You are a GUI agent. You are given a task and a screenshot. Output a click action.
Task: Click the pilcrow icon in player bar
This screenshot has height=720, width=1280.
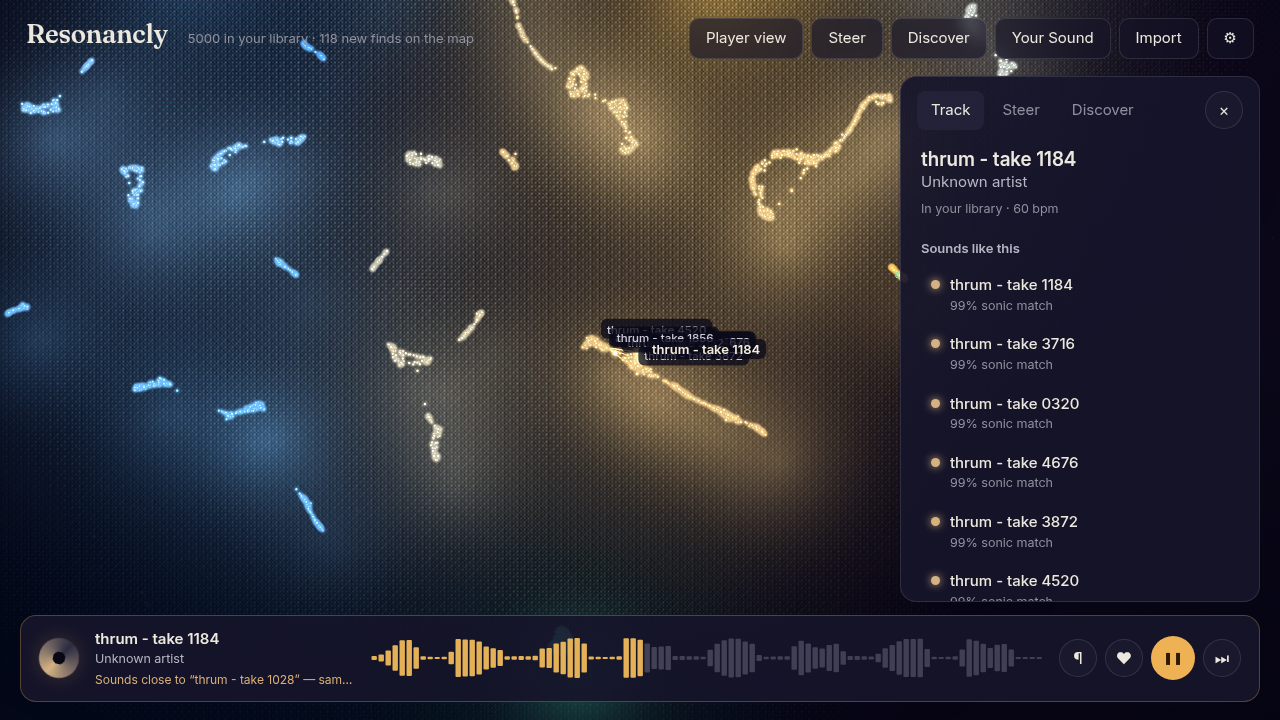click(1078, 658)
